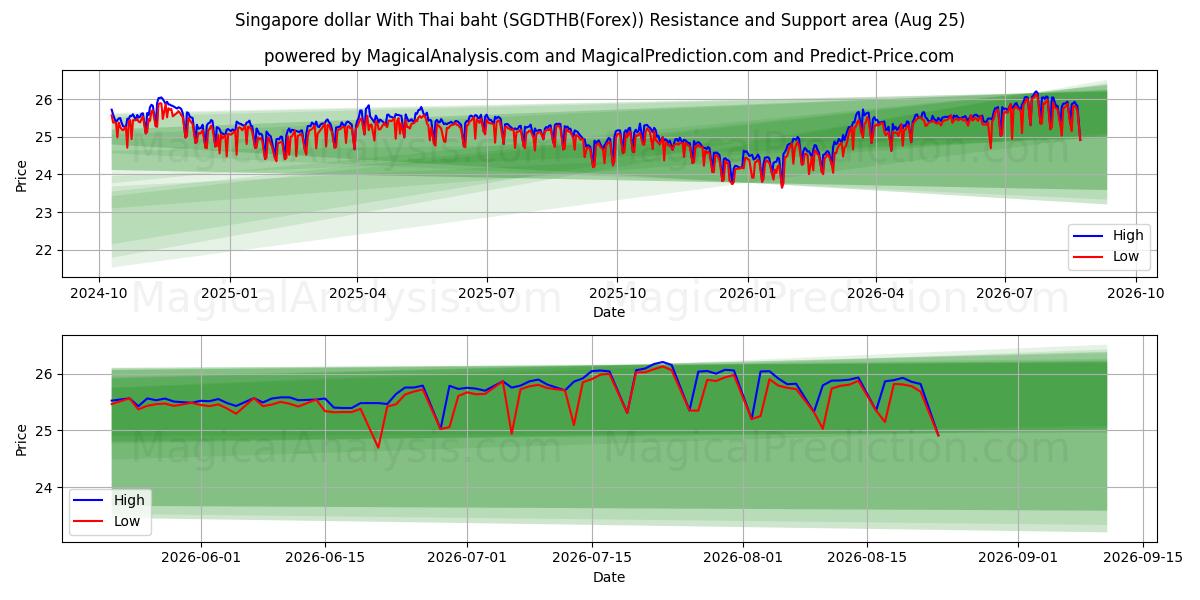Click the '2026-09-01' lower x-axis label
1200x600 pixels.
pyautogui.click(x=1019, y=557)
